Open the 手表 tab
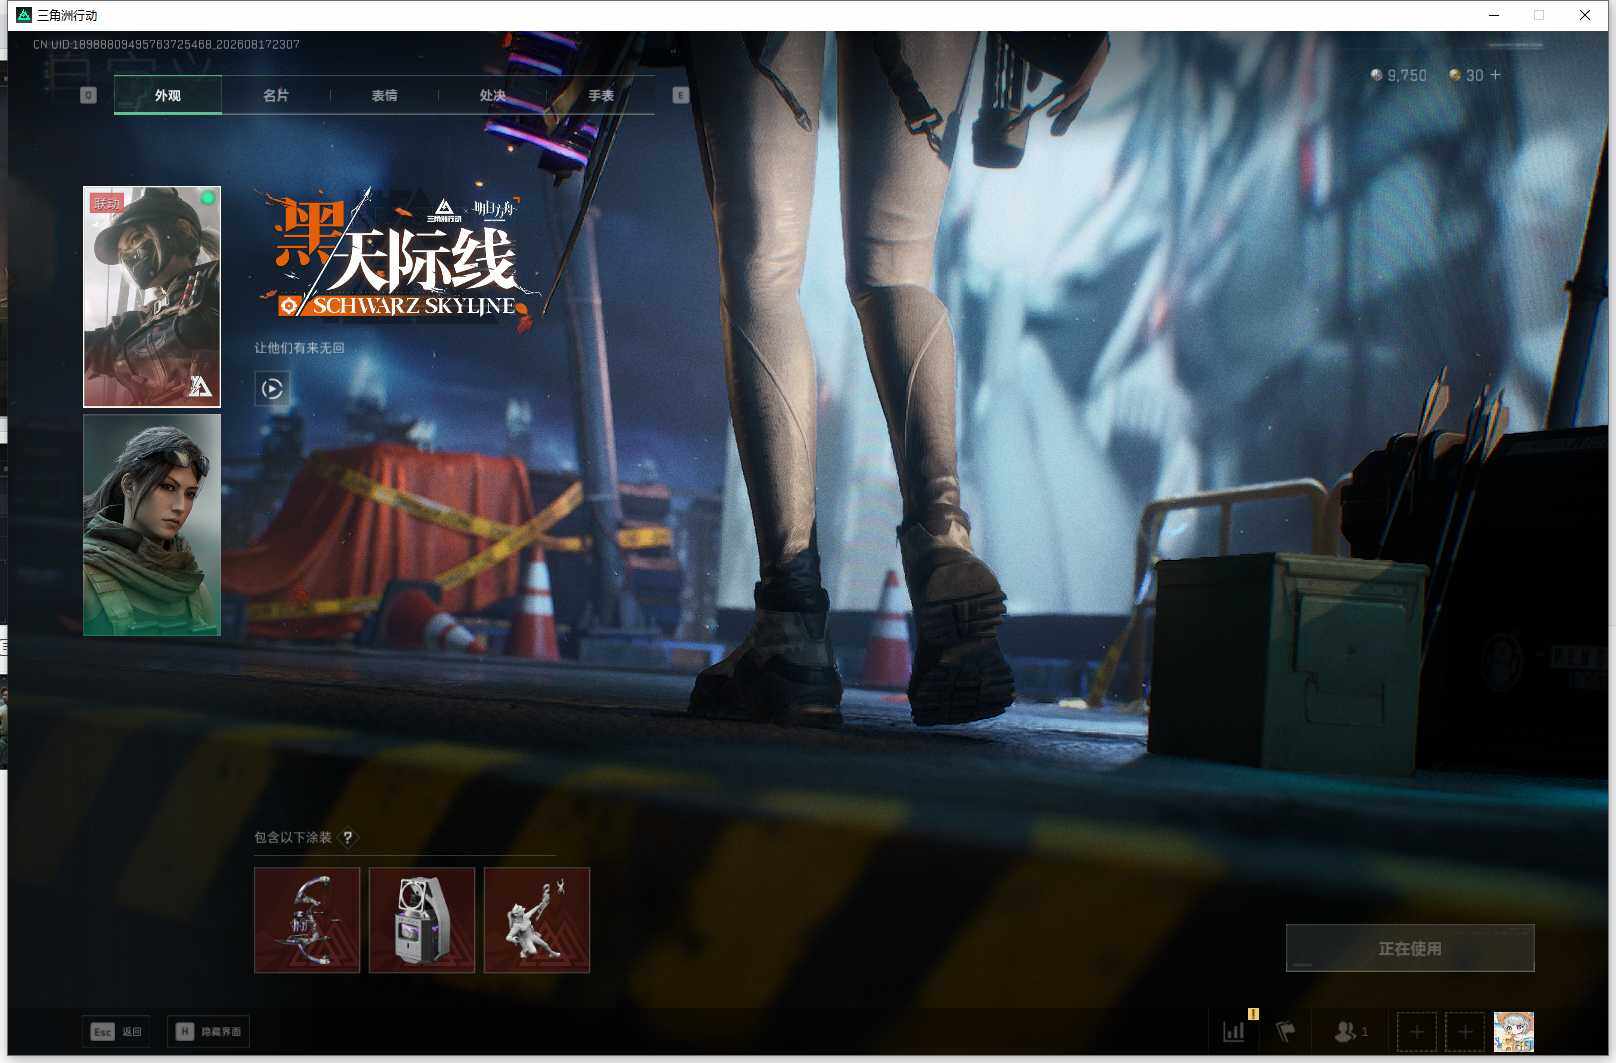This screenshot has width=1616, height=1063. coord(601,96)
